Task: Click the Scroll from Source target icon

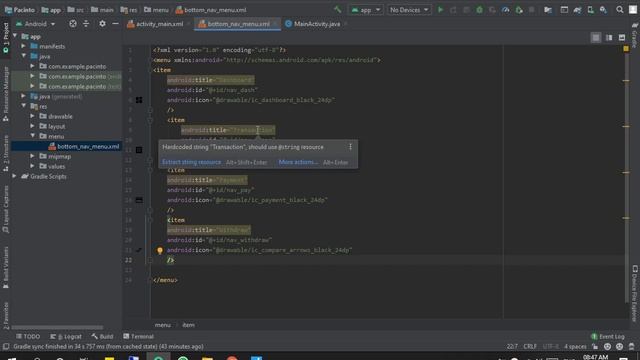Action: [x=73, y=24]
